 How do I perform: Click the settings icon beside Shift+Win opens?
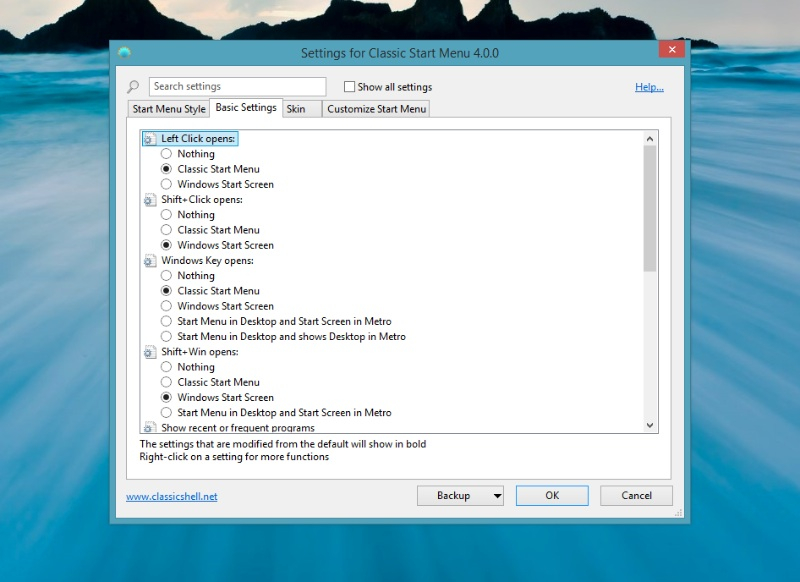coord(150,352)
